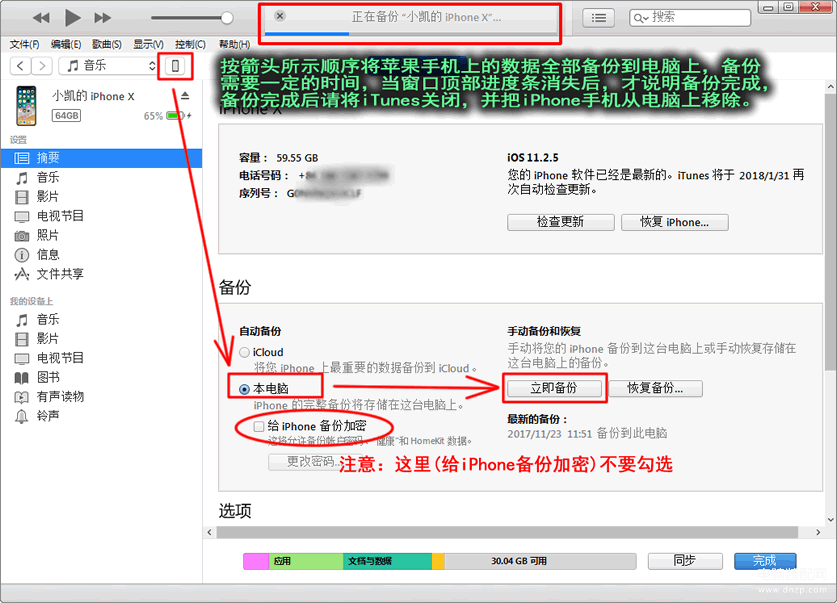This screenshot has height=603, width=837.
Task: Click the 检查更新 button
Action: pos(560,222)
